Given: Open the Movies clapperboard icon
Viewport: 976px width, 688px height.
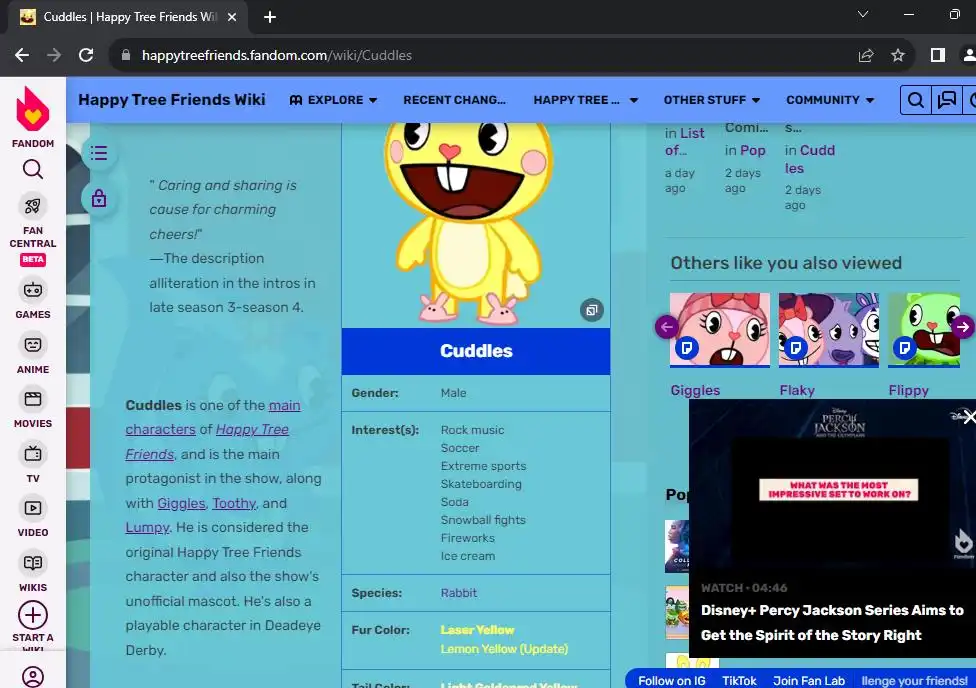Looking at the screenshot, I should point(32,398).
